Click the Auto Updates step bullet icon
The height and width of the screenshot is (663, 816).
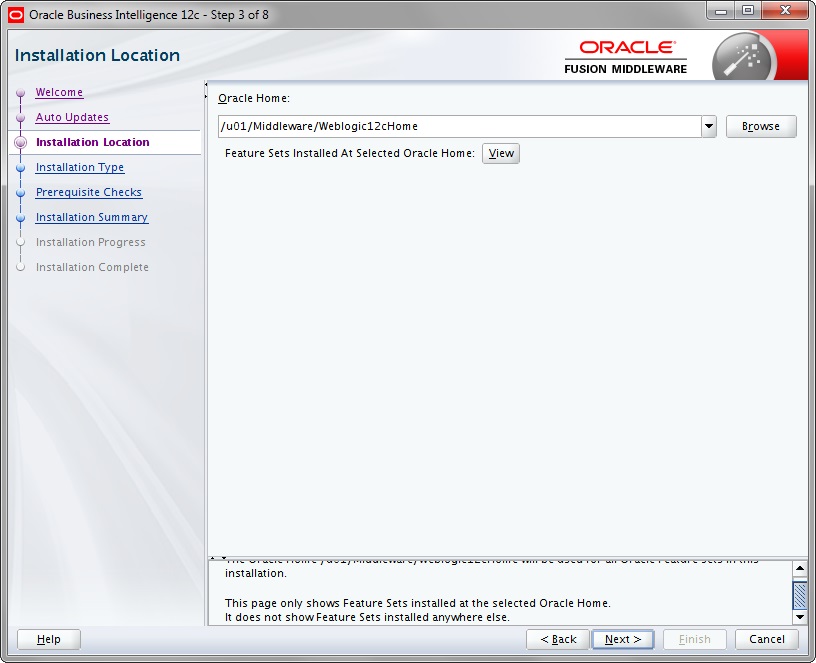(20, 118)
